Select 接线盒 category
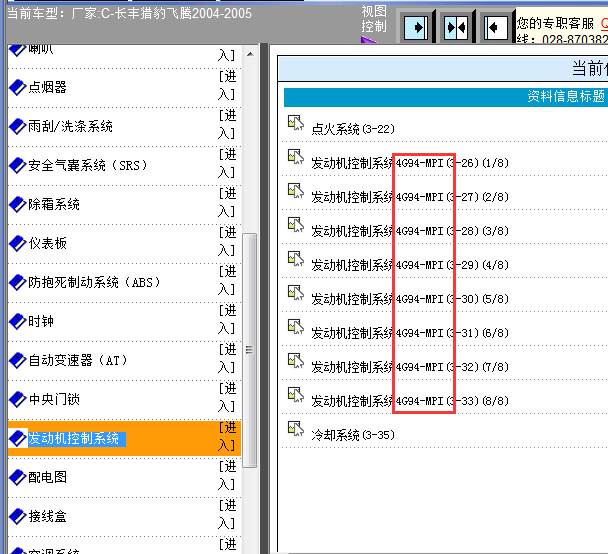The image size is (608, 554). coord(47,516)
